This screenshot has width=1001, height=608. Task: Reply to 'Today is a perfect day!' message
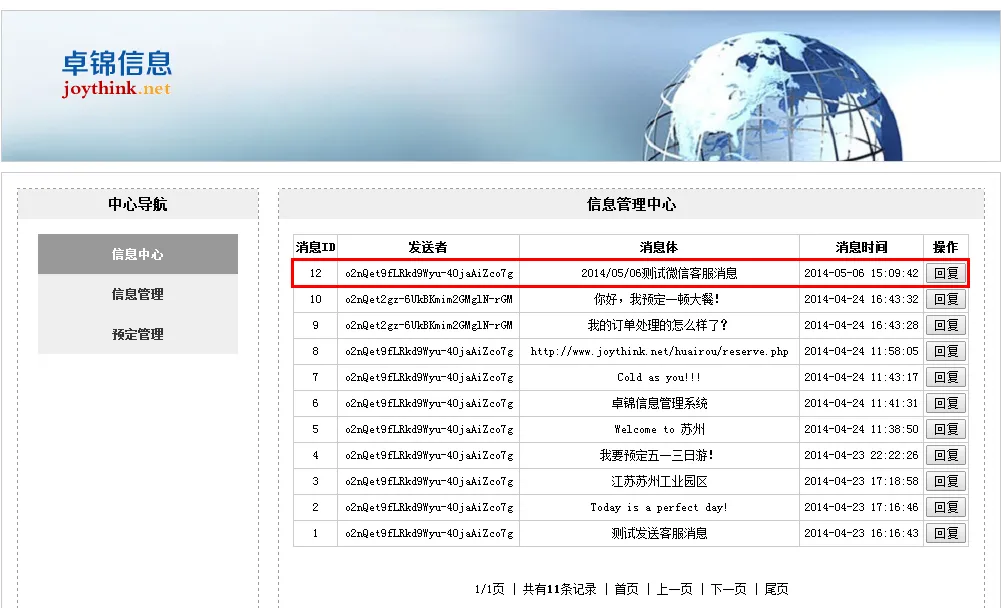click(x=945, y=507)
